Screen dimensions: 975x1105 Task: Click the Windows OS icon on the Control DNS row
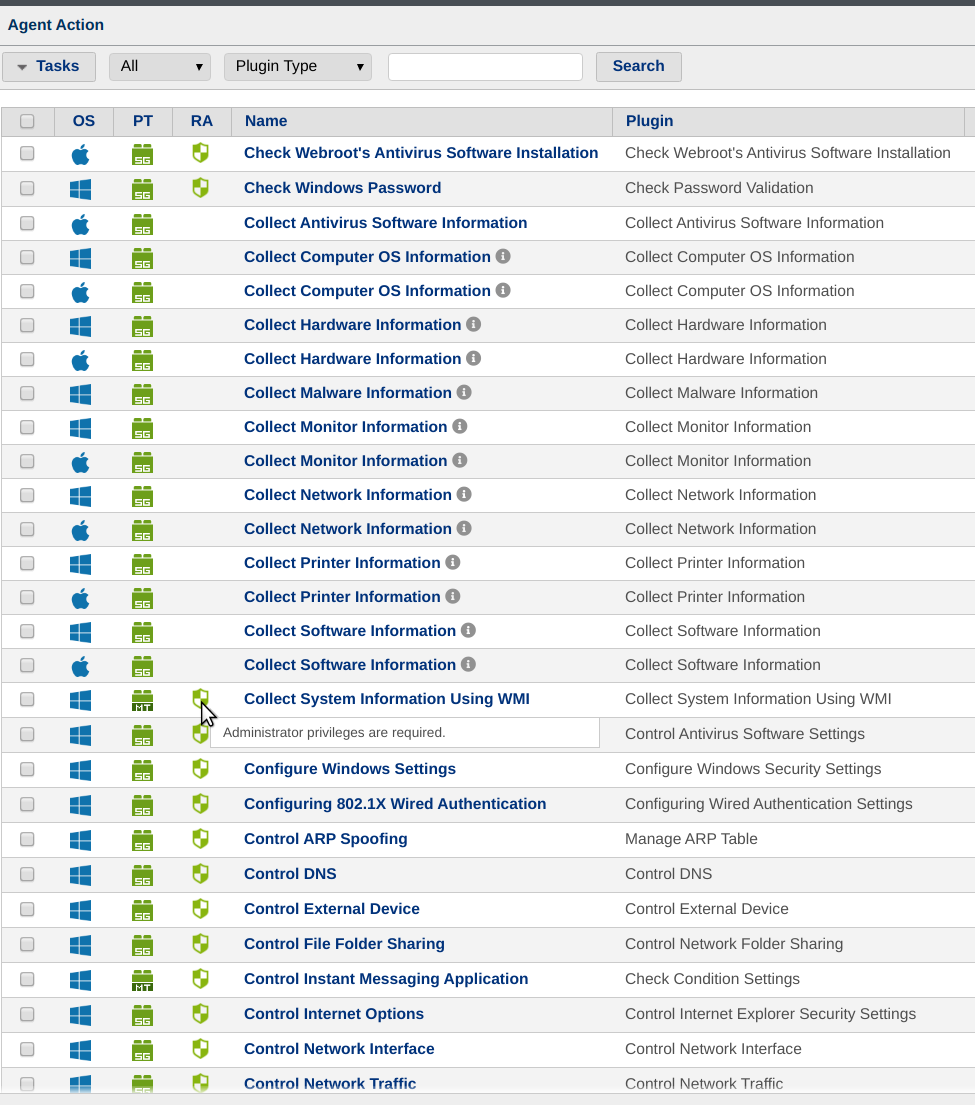click(x=80, y=874)
